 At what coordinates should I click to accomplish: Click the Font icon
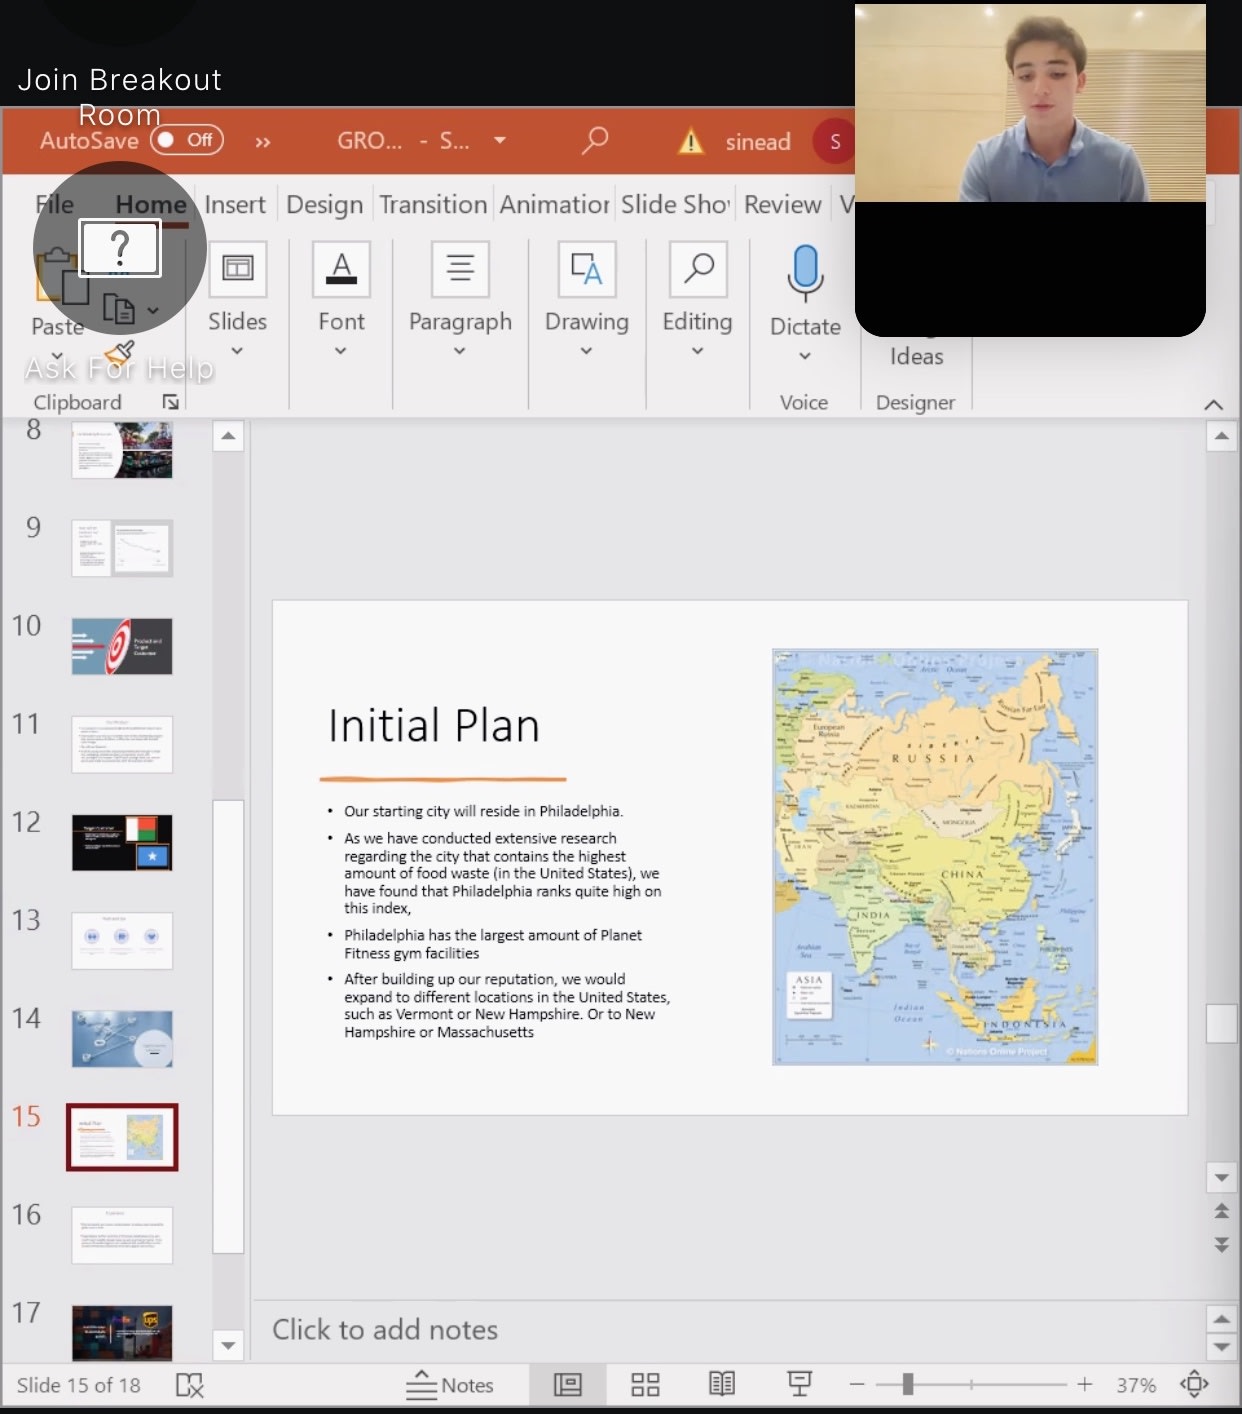[341, 269]
